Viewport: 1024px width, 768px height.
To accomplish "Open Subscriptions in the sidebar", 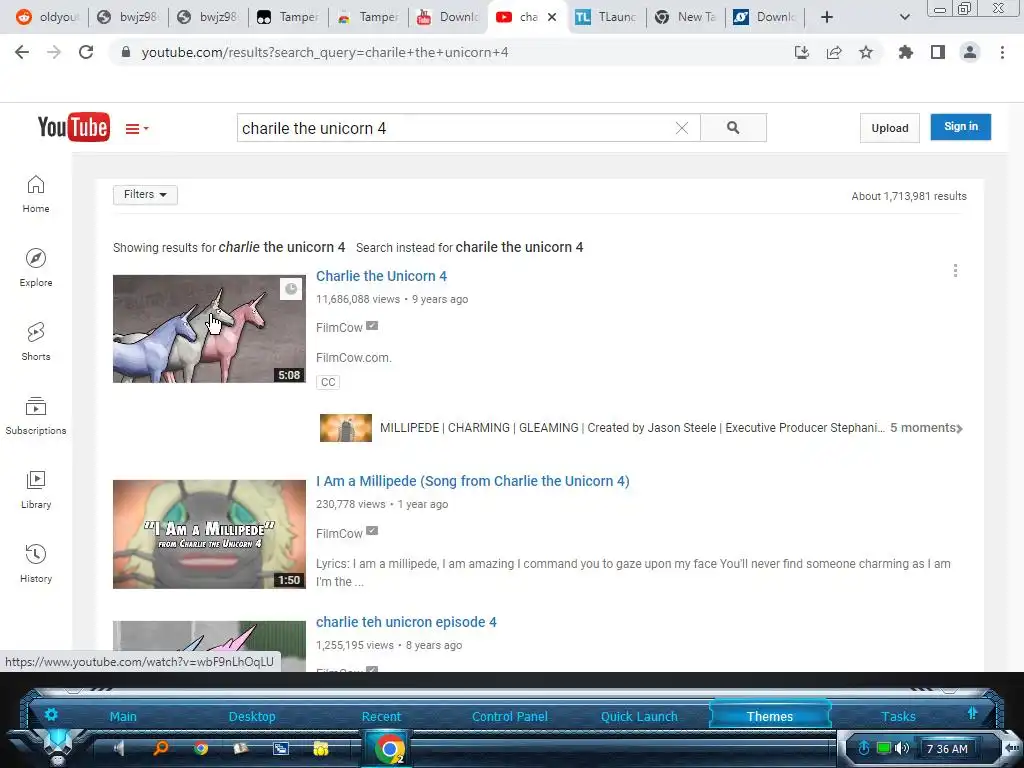I will click(x=36, y=416).
